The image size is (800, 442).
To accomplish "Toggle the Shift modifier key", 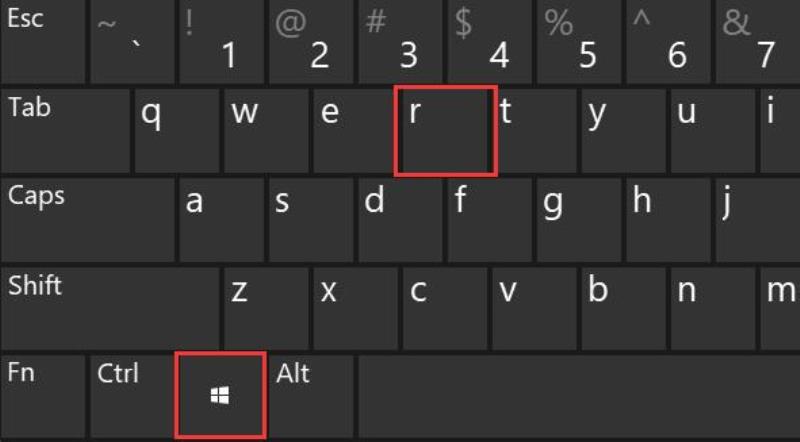I will click(110, 308).
